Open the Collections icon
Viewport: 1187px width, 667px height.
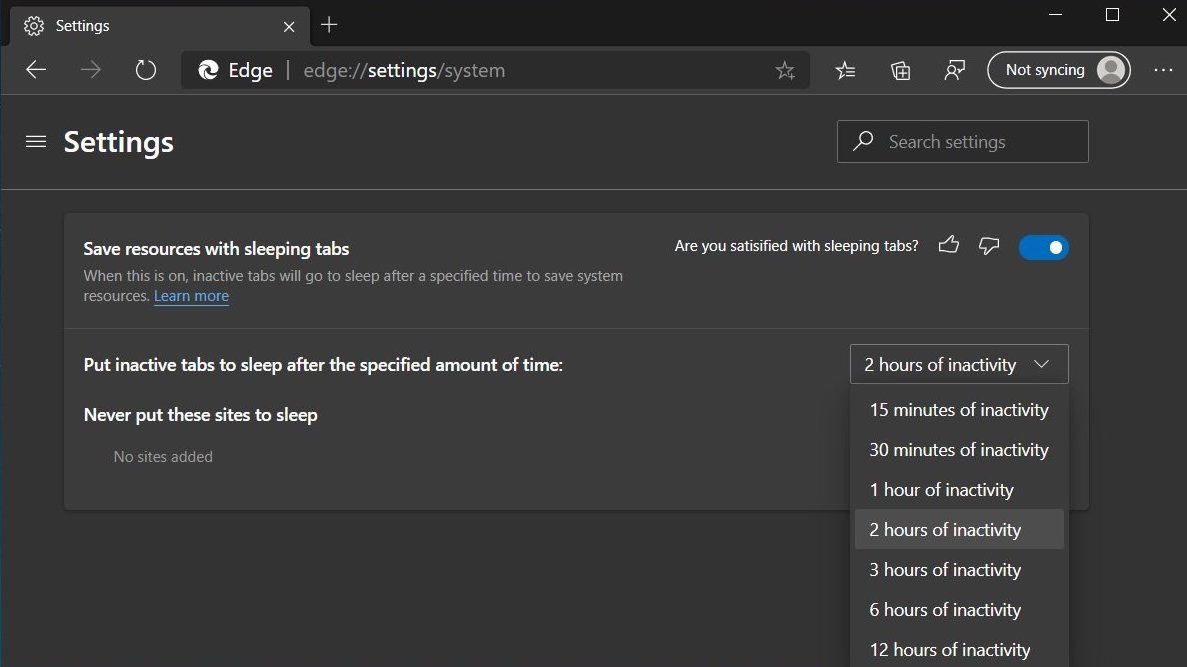pos(900,70)
